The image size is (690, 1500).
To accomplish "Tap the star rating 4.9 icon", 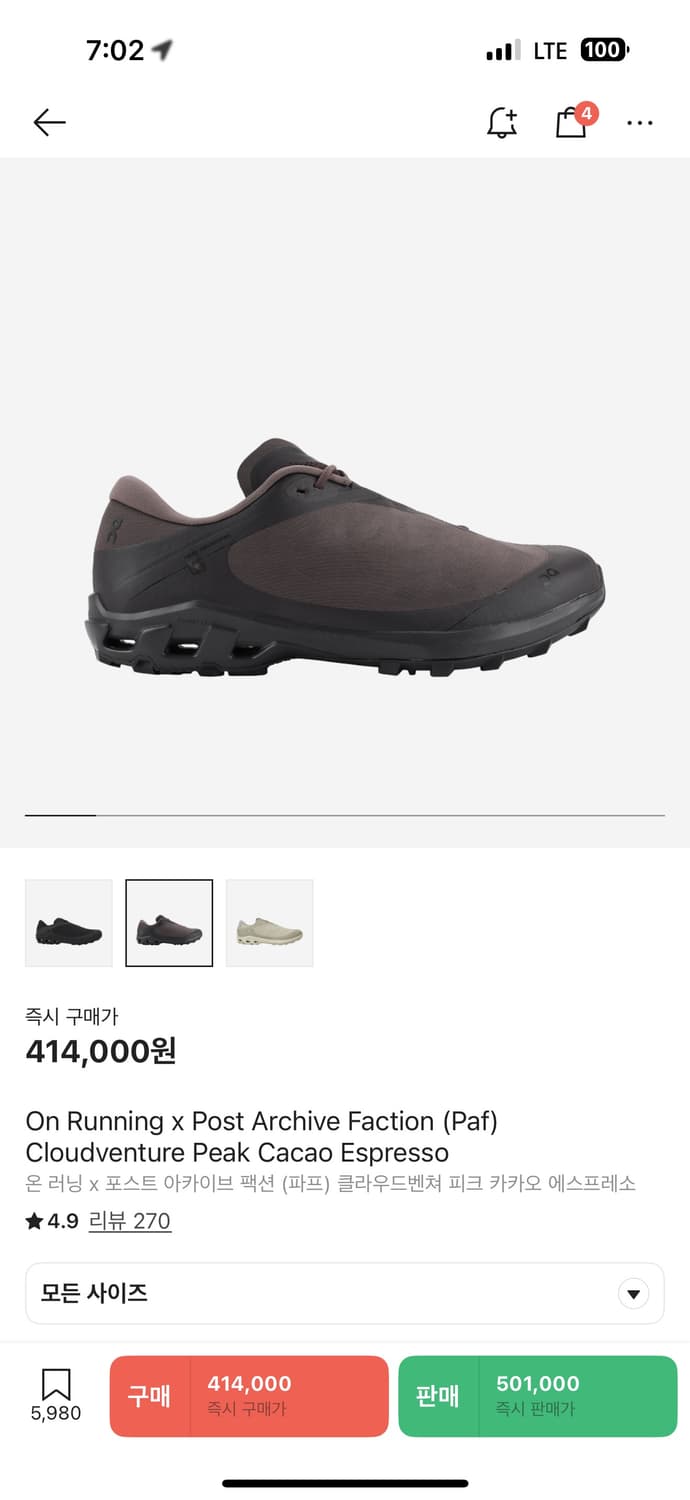I will coord(35,1221).
